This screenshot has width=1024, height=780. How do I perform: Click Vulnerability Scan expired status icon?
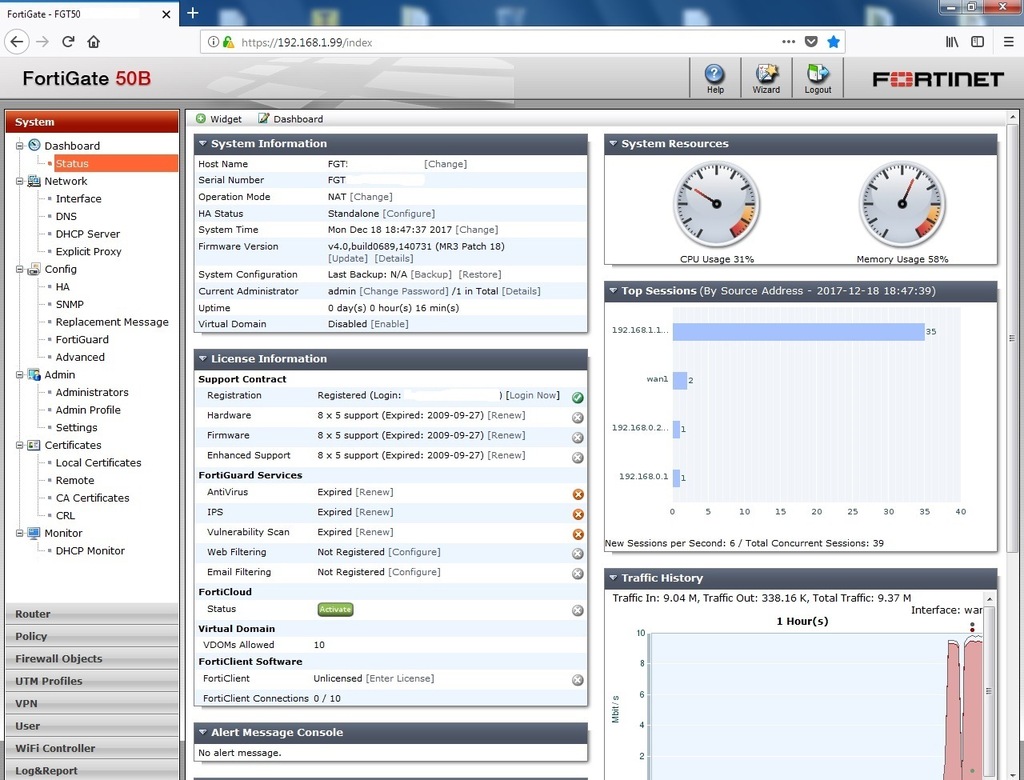click(577, 534)
